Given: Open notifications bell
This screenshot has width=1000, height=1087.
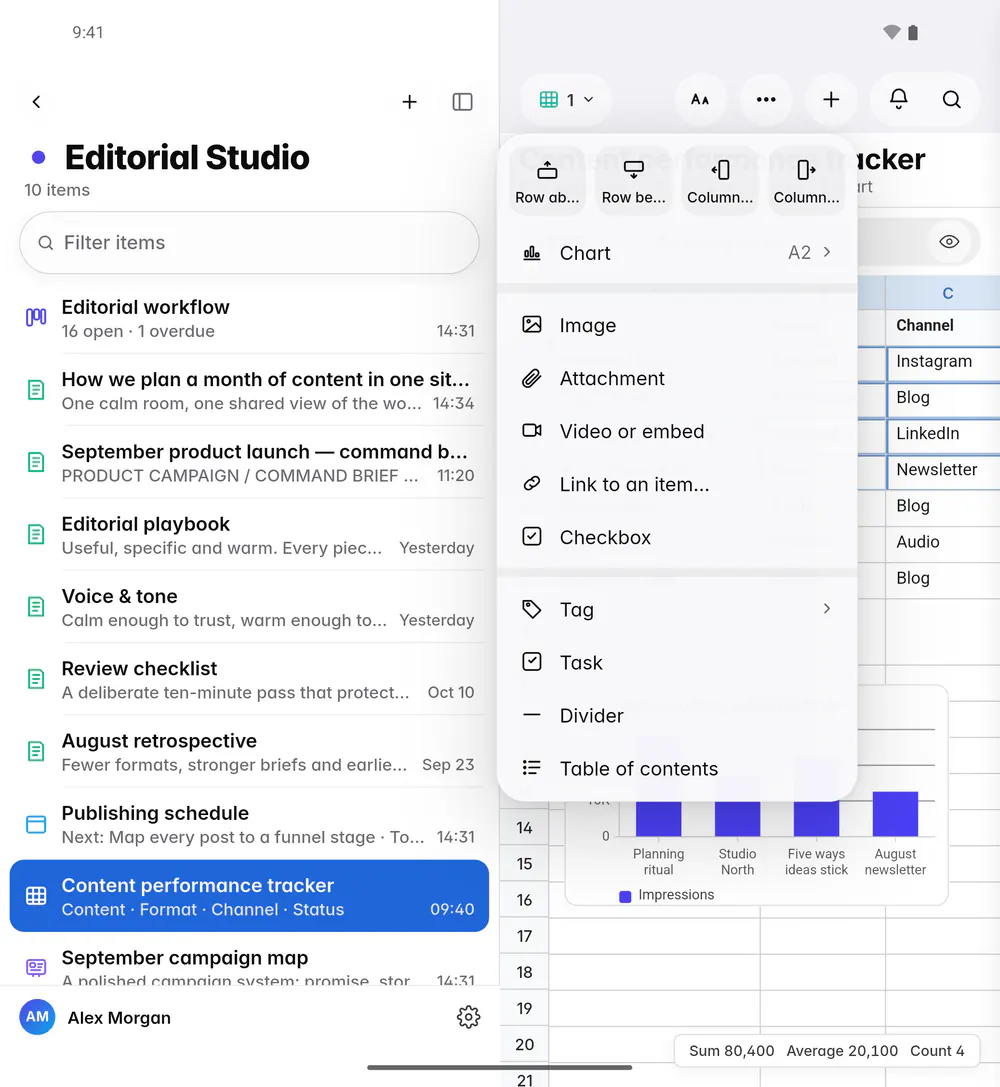Looking at the screenshot, I should click(898, 100).
